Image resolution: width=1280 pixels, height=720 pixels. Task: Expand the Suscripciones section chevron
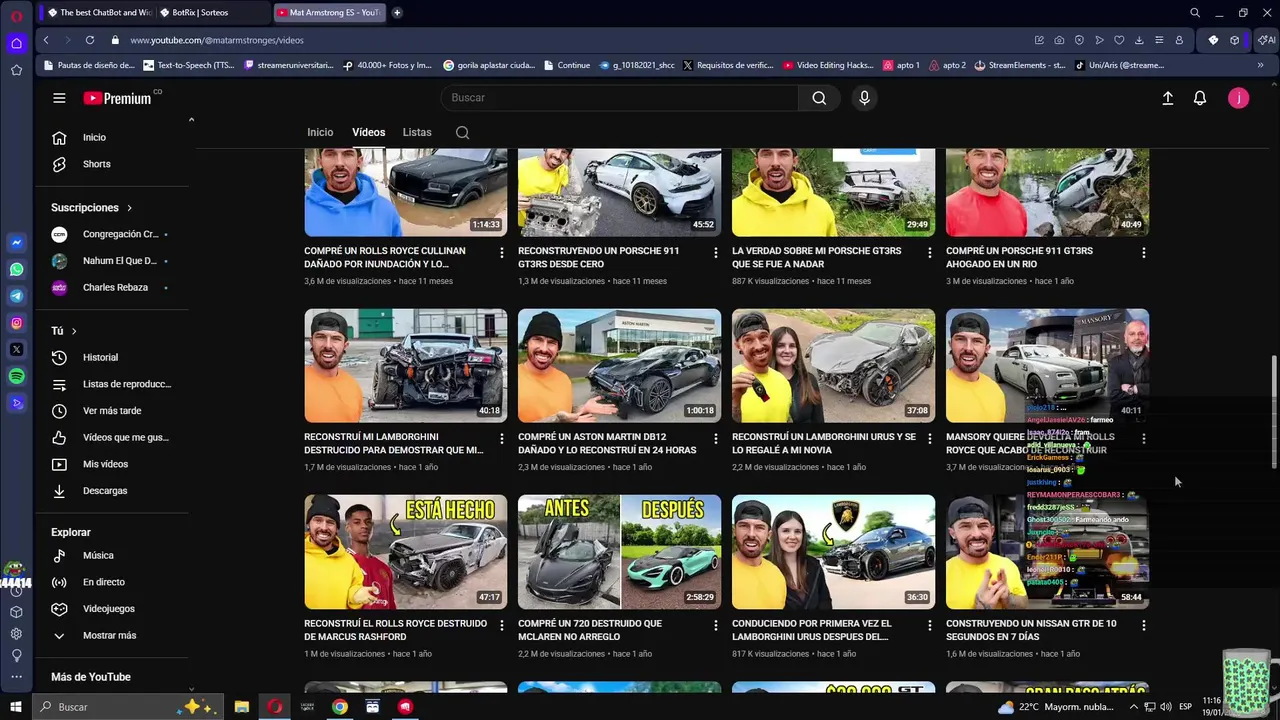point(129,208)
